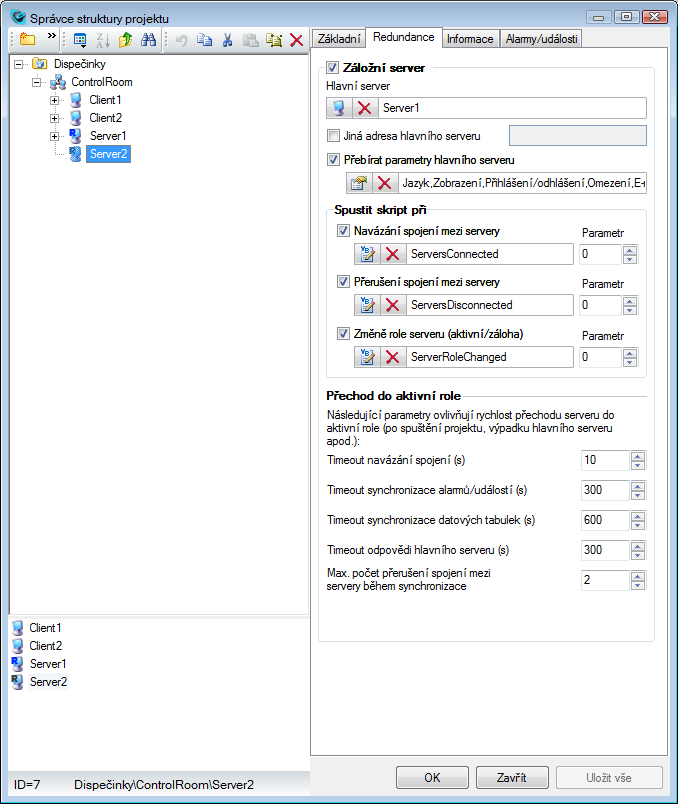Edit the ServersConnected script icon
Image resolution: width=678 pixels, height=804 pixels.
[367, 254]
